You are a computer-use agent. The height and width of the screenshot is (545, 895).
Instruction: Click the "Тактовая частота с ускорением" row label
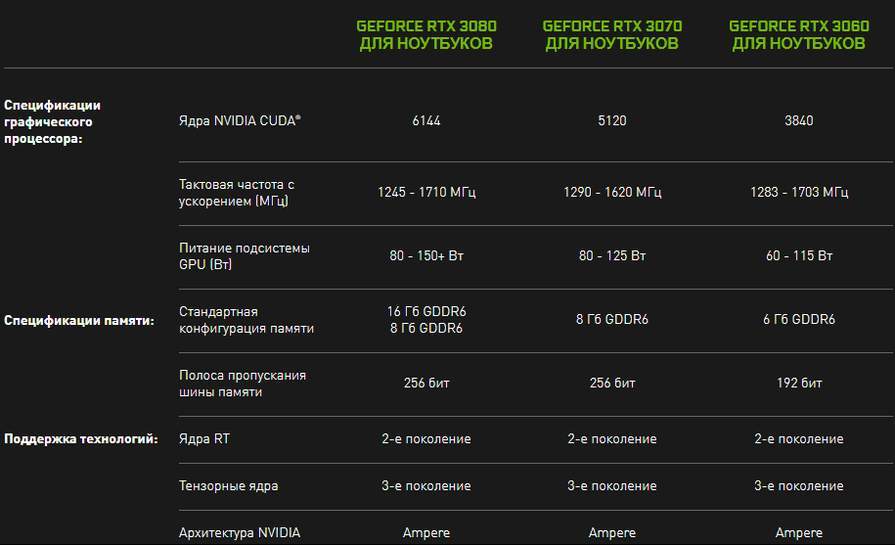236,193
